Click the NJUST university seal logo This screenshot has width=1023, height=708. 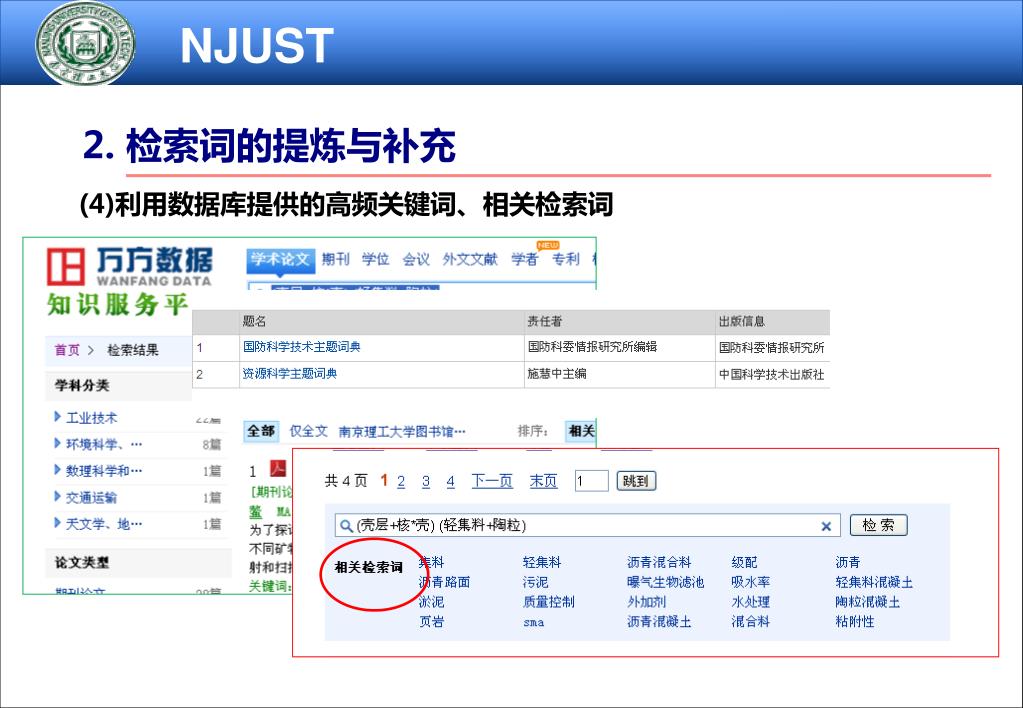(x=85, y=43)
